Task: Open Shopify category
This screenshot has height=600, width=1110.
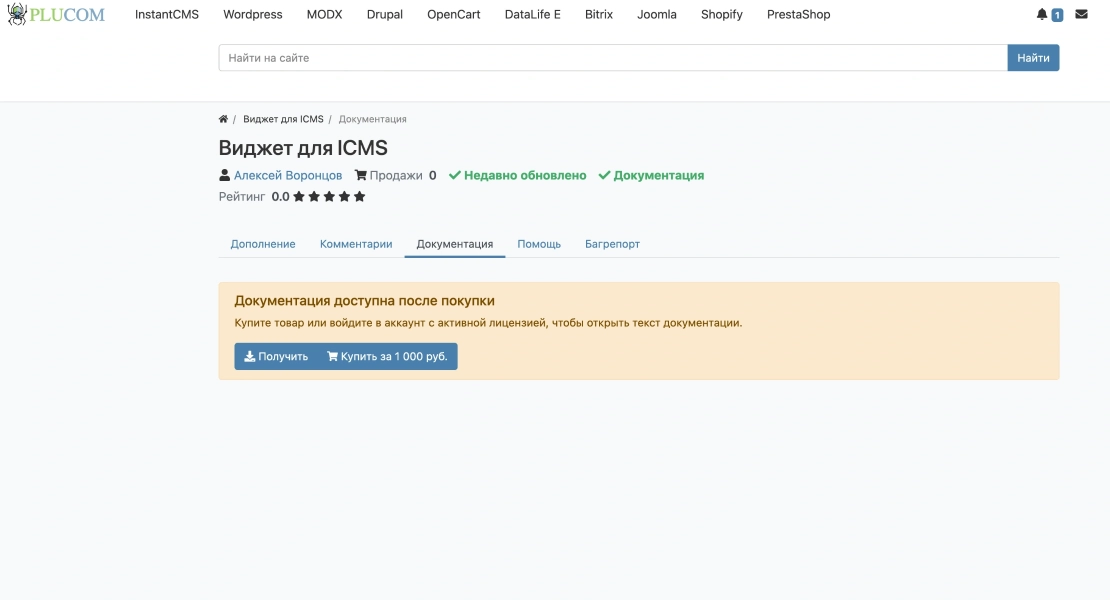Action: tap(721, 14)
